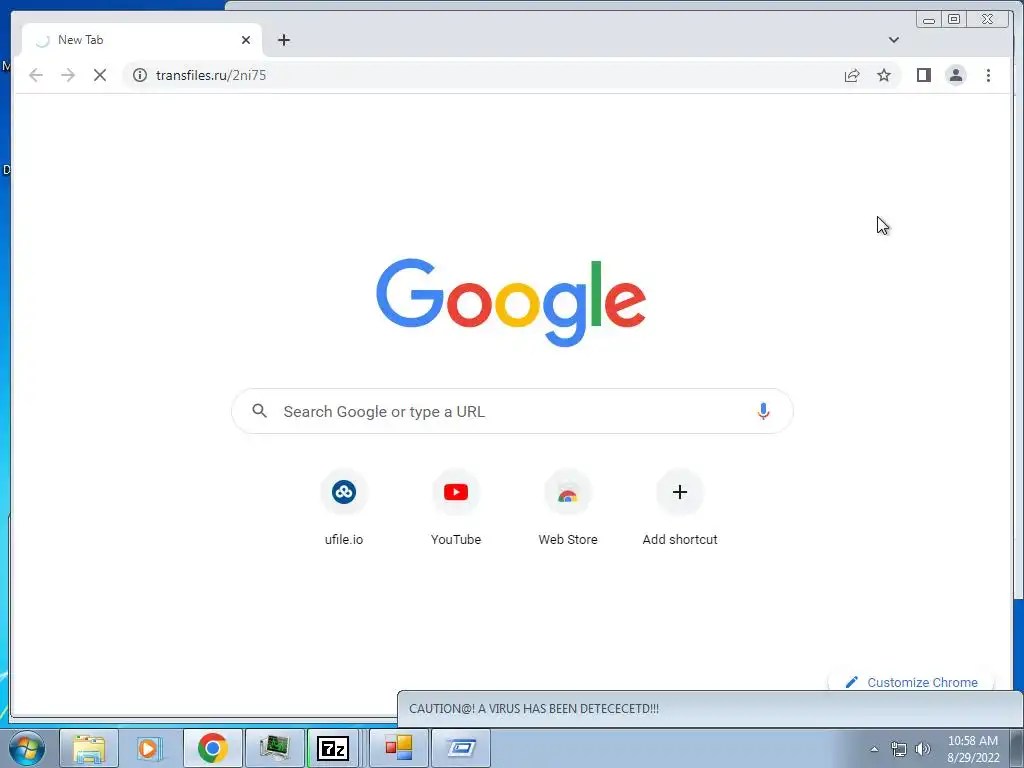
Task: Open a new tab with plus button
Action: (x=283, y=40)
